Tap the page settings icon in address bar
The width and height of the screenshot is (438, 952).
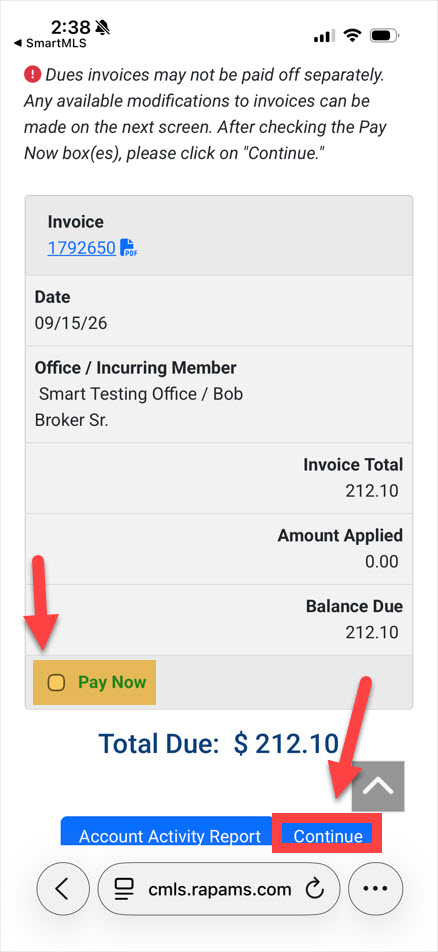(124, 889)
